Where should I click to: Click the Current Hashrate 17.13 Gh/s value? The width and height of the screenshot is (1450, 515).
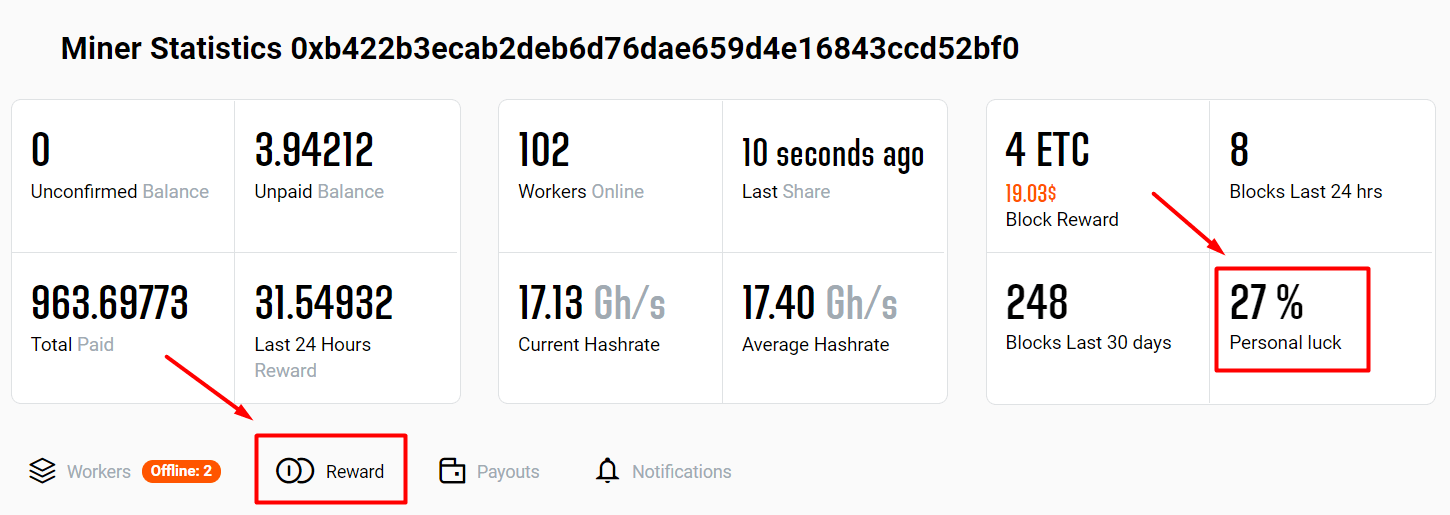[591, 304]
